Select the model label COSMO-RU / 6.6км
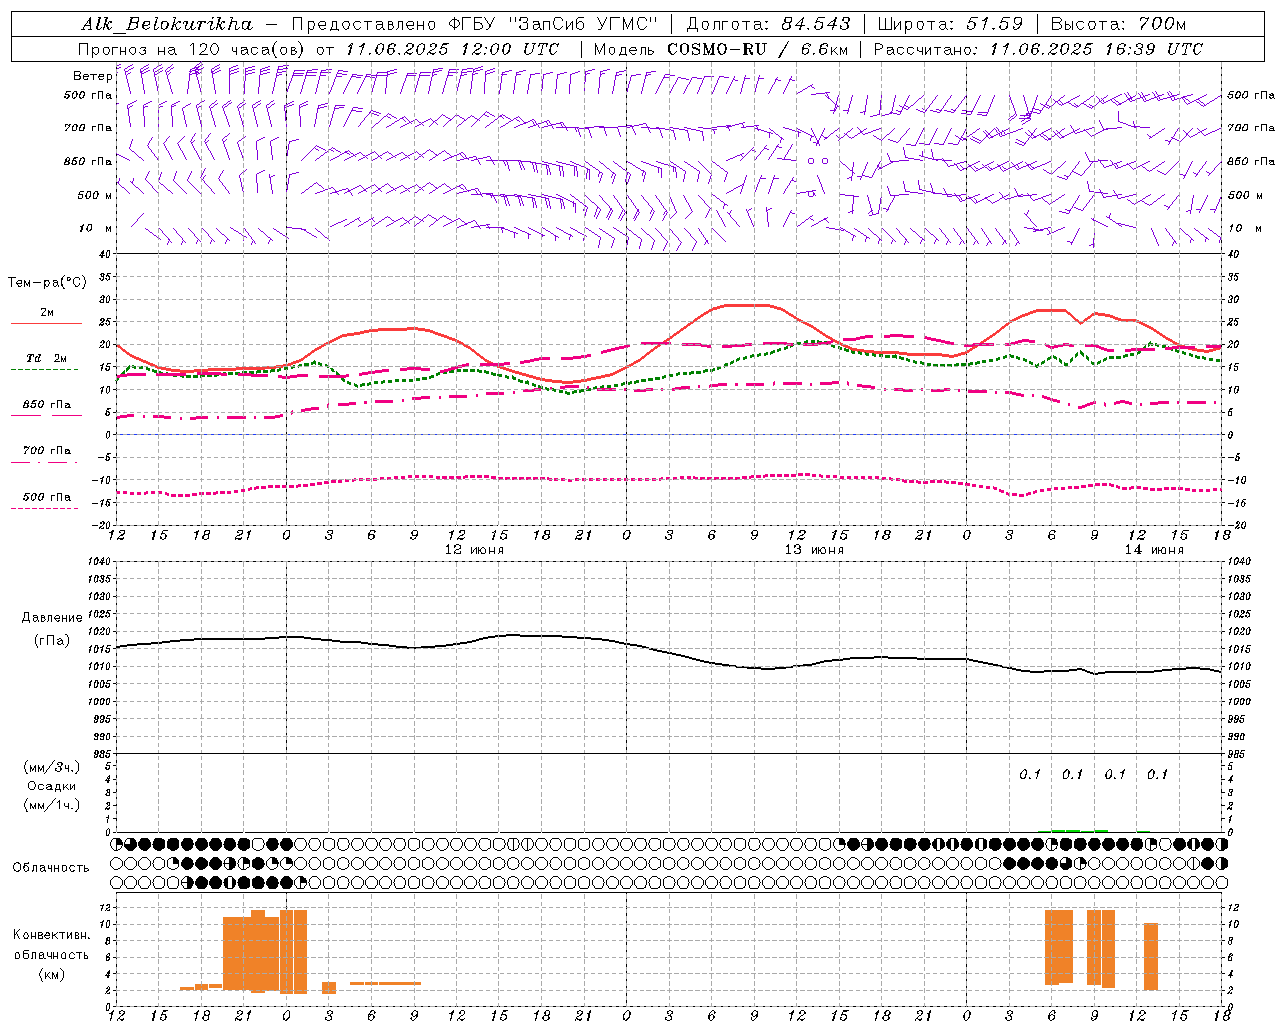The height and width of the screenshot is (1024, 1280). tap(757, 49)
